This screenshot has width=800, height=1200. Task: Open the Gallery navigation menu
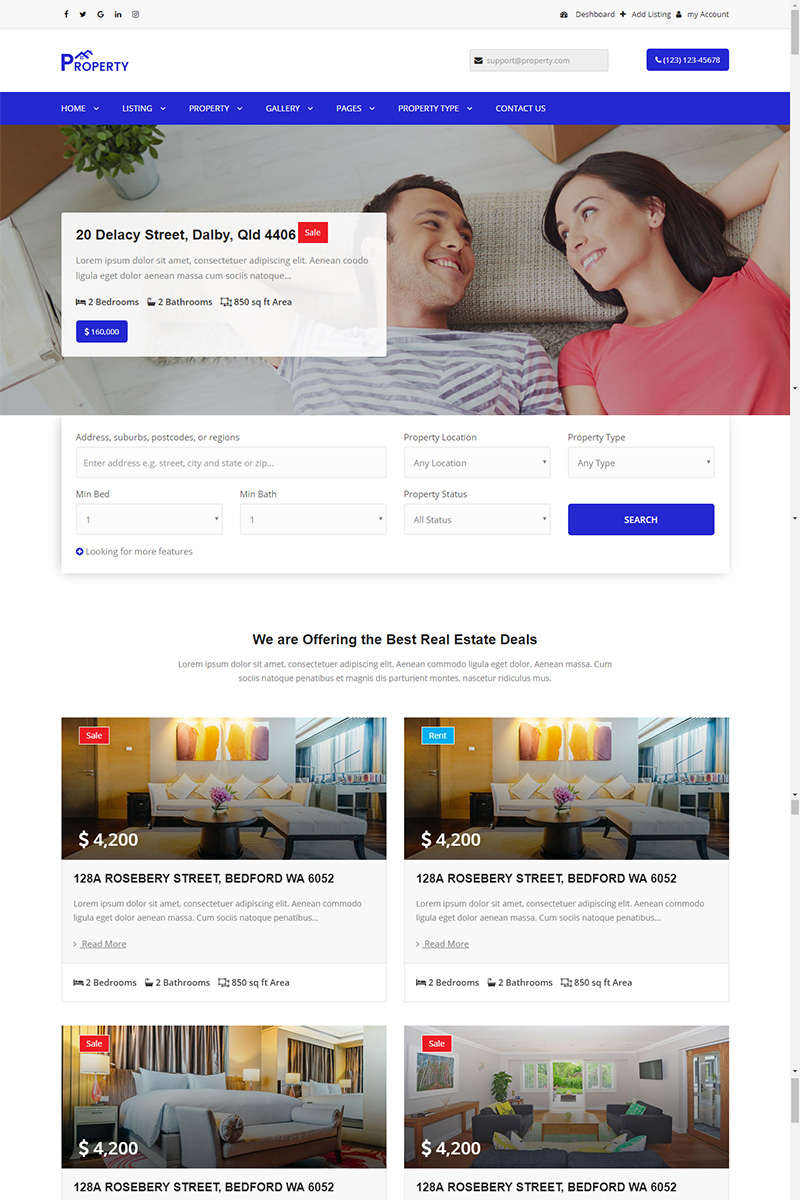(x=289, y=108)
